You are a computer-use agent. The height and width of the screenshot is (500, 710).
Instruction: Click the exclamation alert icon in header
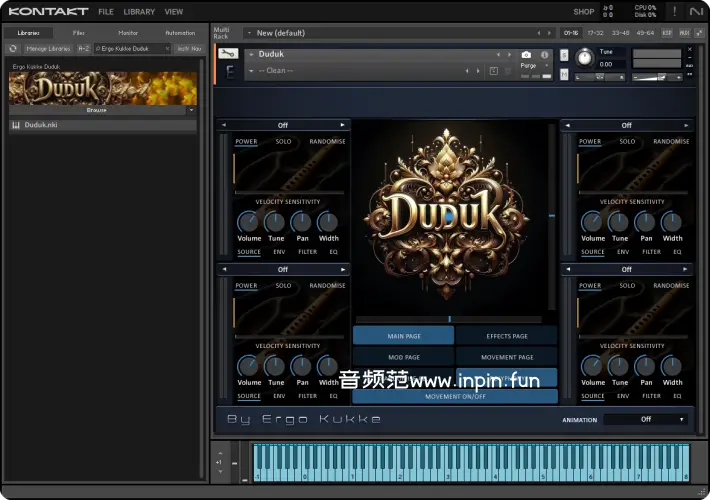coord(673,11)
